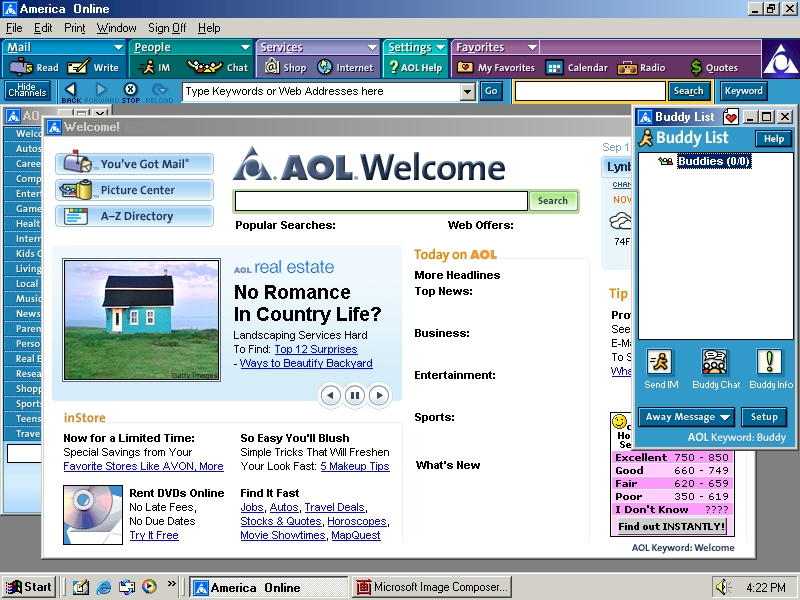
Task: Open Read mail icon in toolbar
Action: click(22, 68)
